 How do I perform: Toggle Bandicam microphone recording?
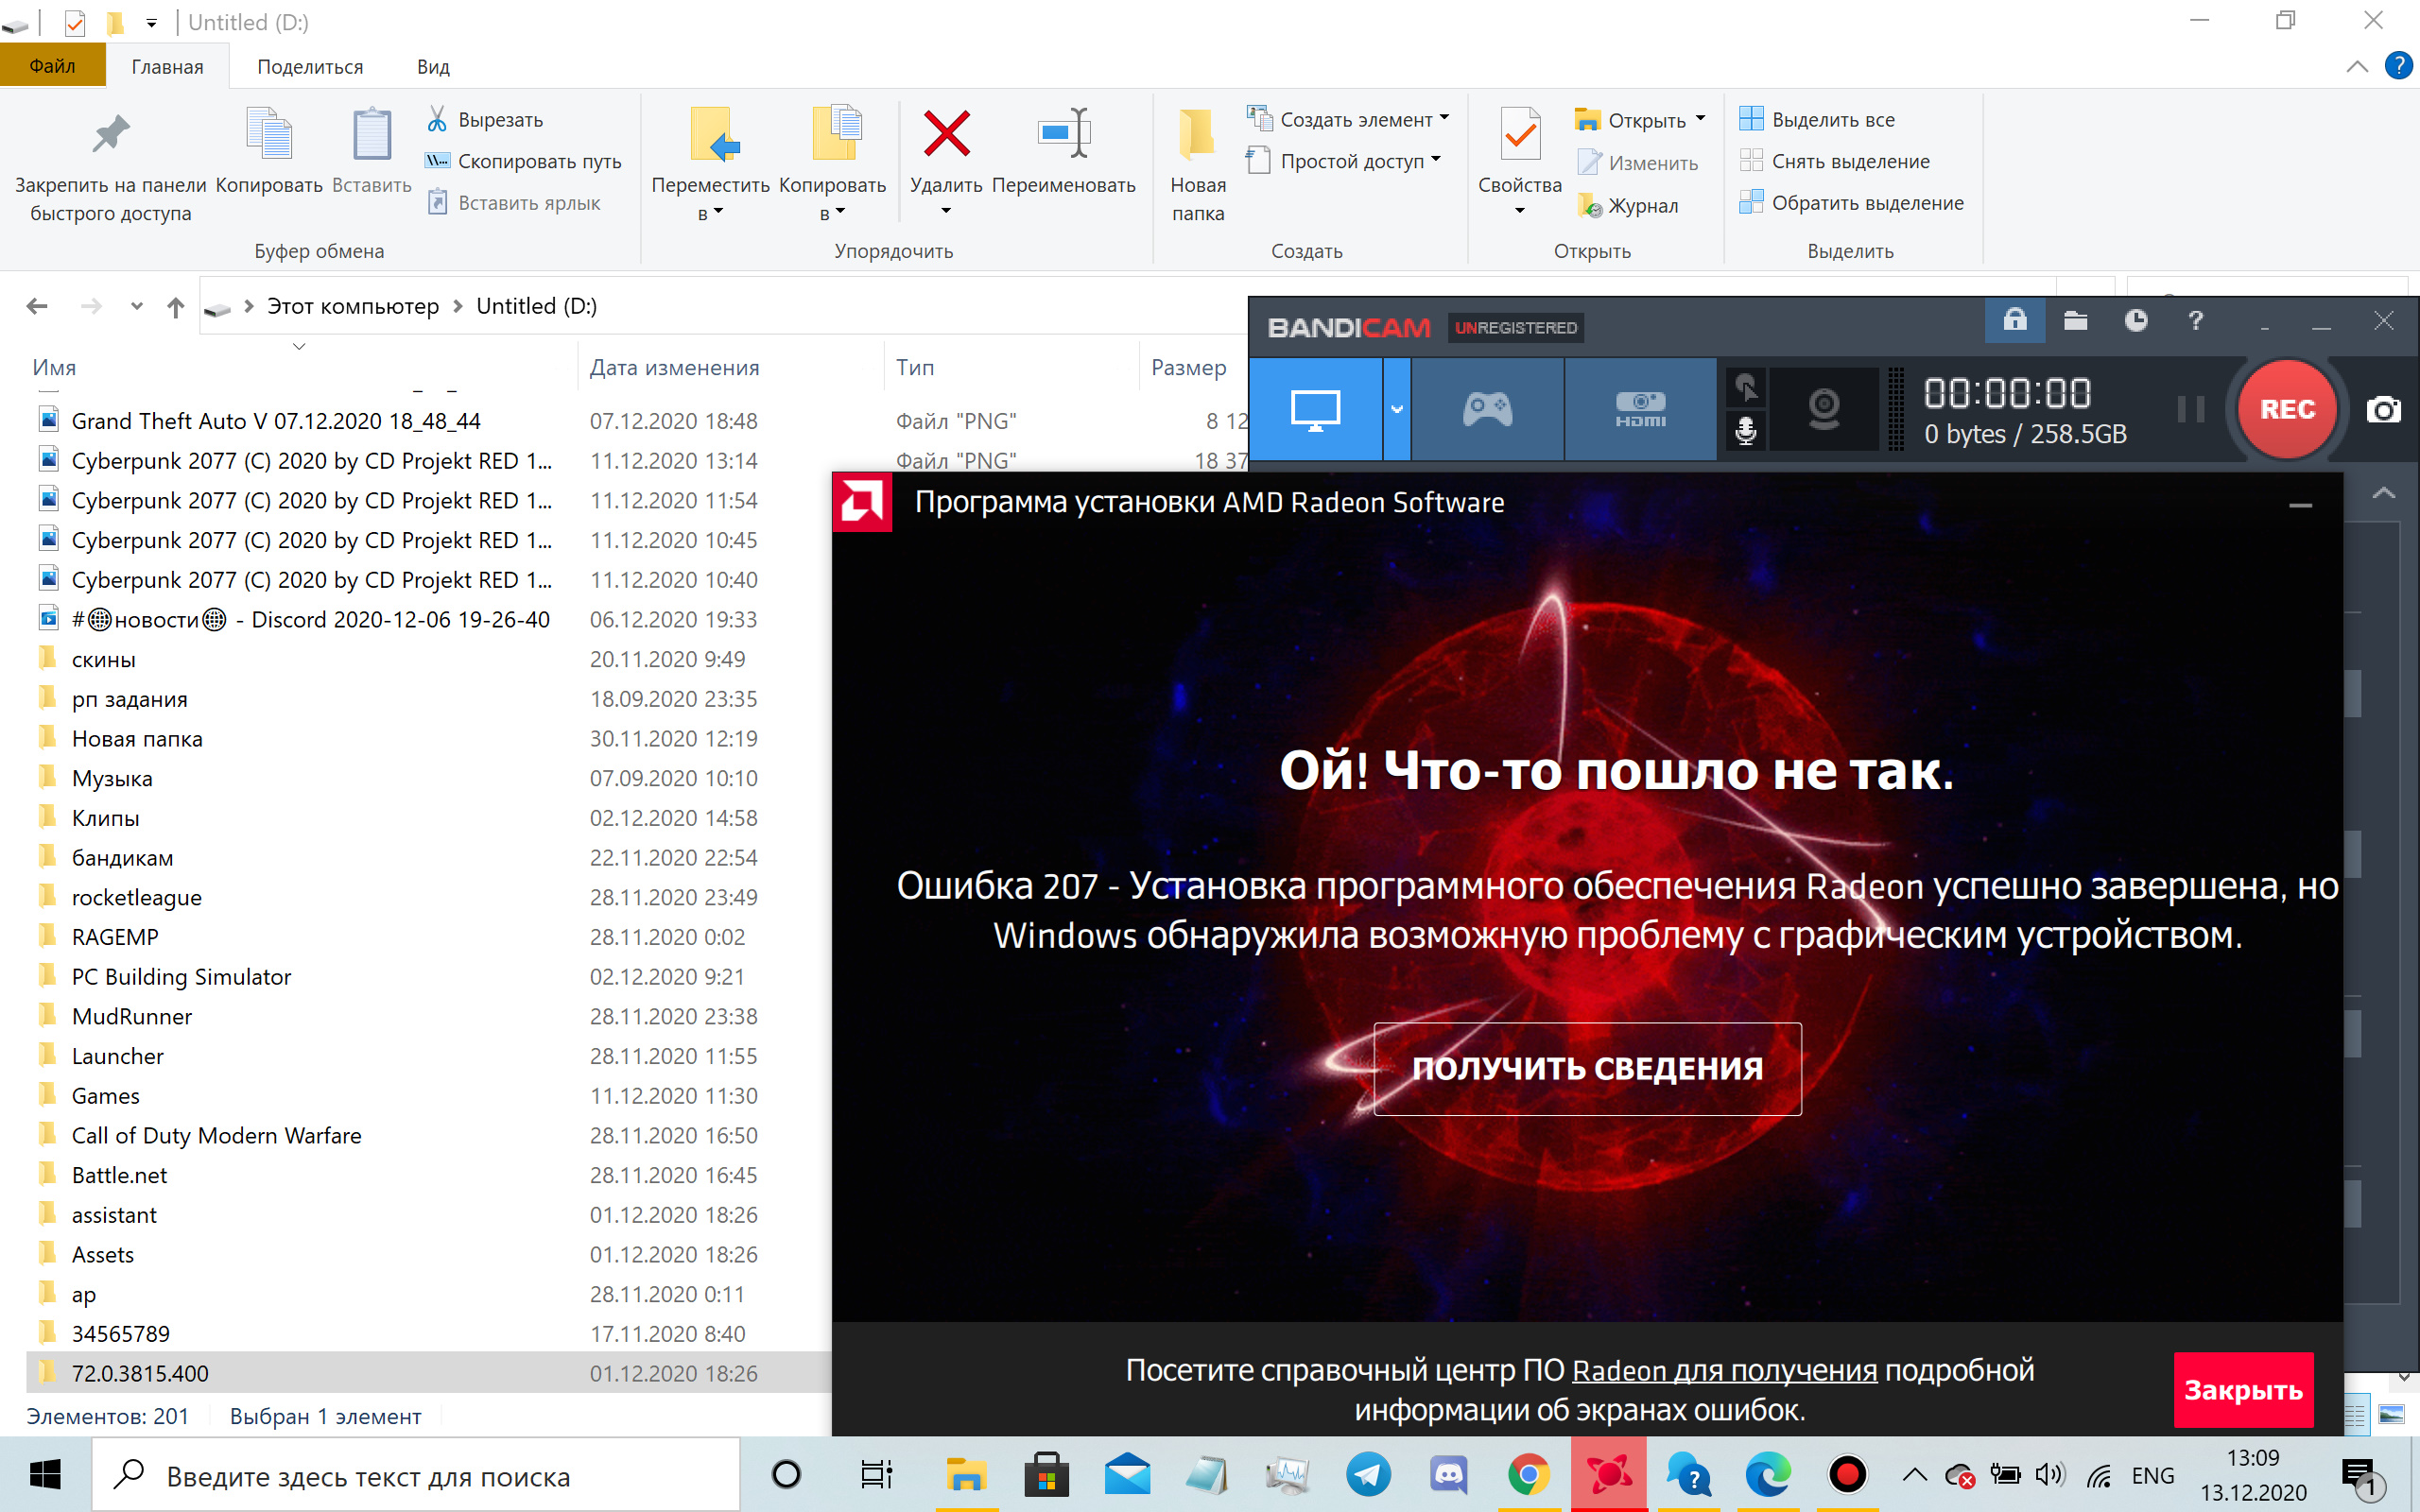coord(1745,432)
